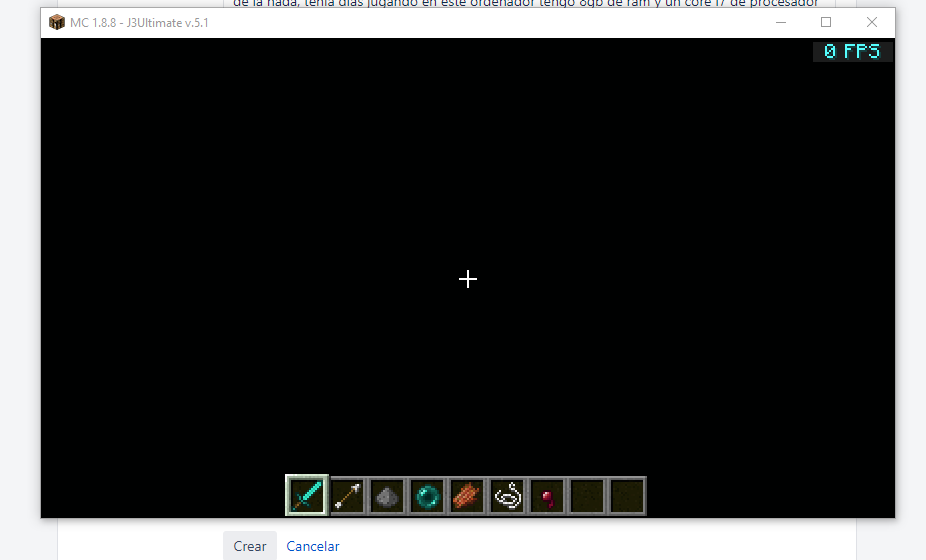Select the white string hotbar slot

point(507,496)
